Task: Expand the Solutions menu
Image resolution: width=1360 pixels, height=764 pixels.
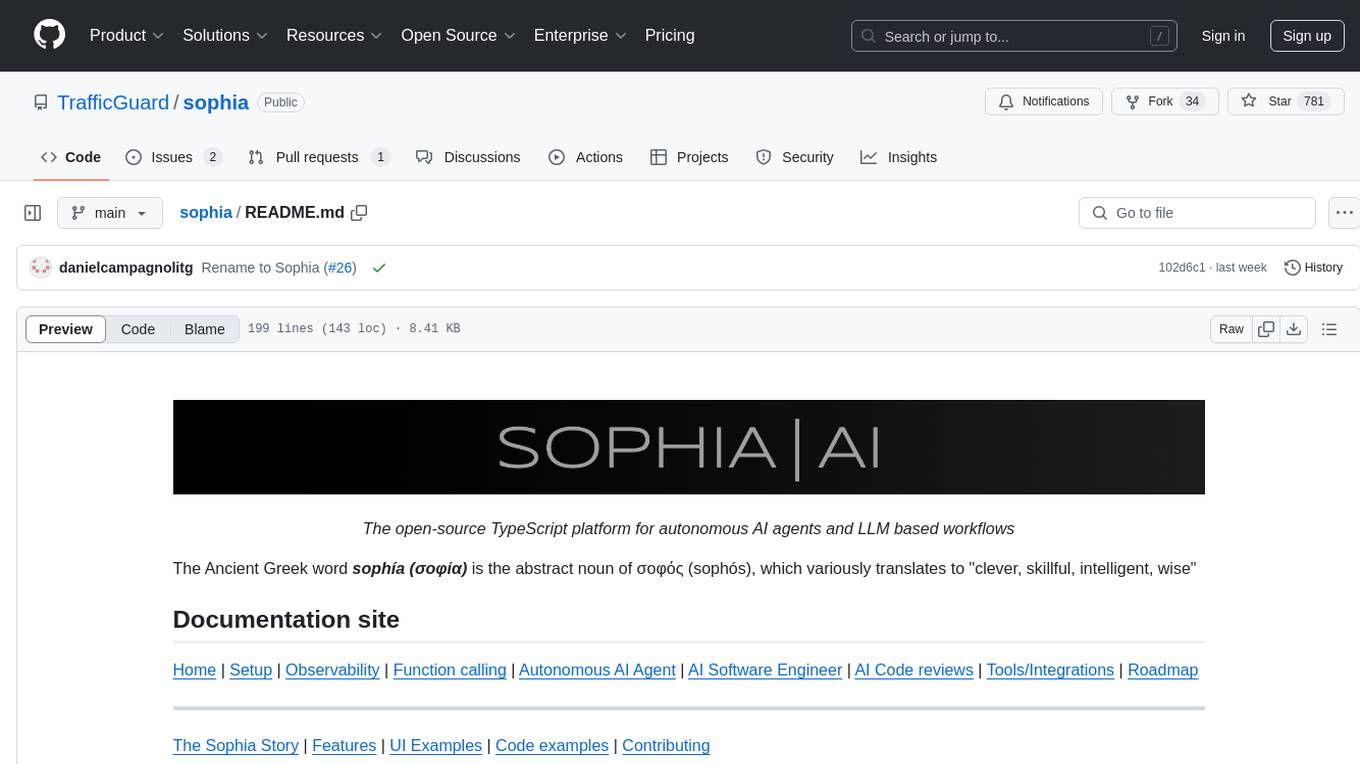Action: pos(225,35)
